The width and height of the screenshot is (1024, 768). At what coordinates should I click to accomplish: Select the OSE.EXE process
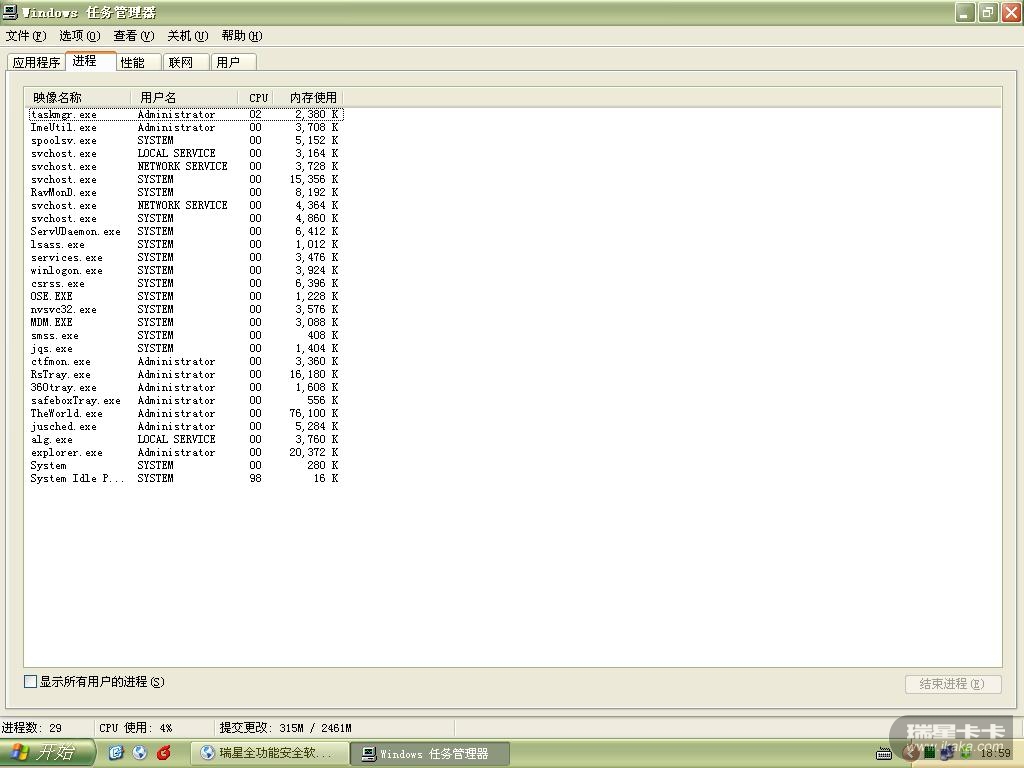coord(186,296)
